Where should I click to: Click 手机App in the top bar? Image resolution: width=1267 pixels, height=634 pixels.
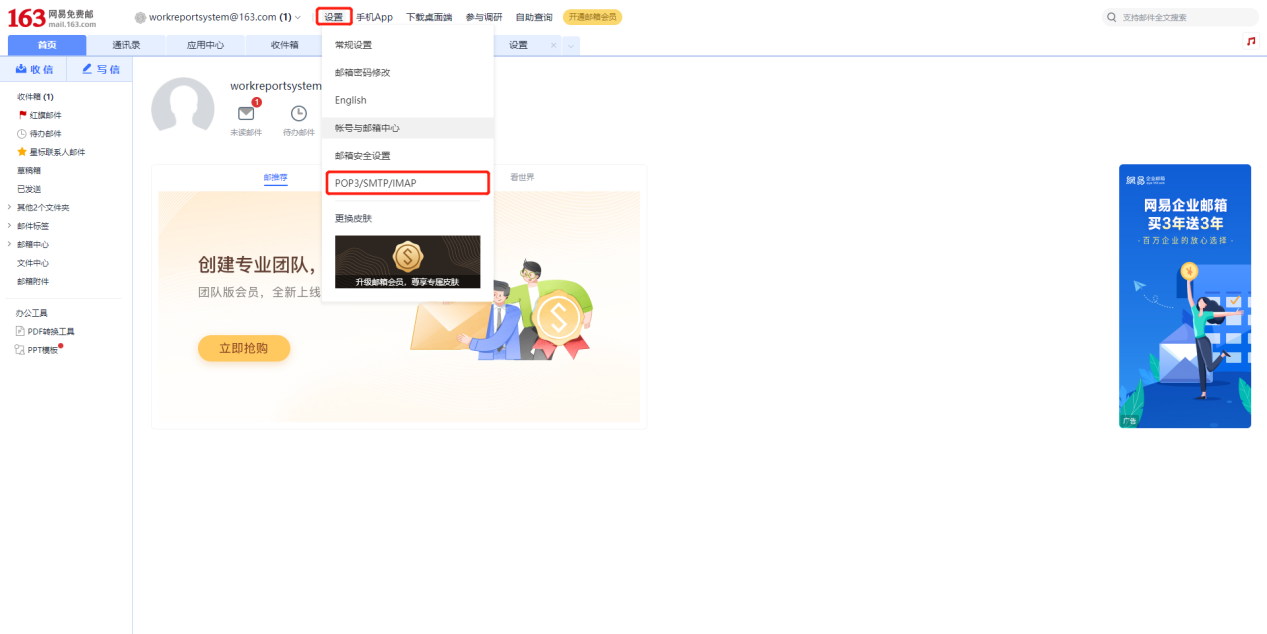[375, 17]
